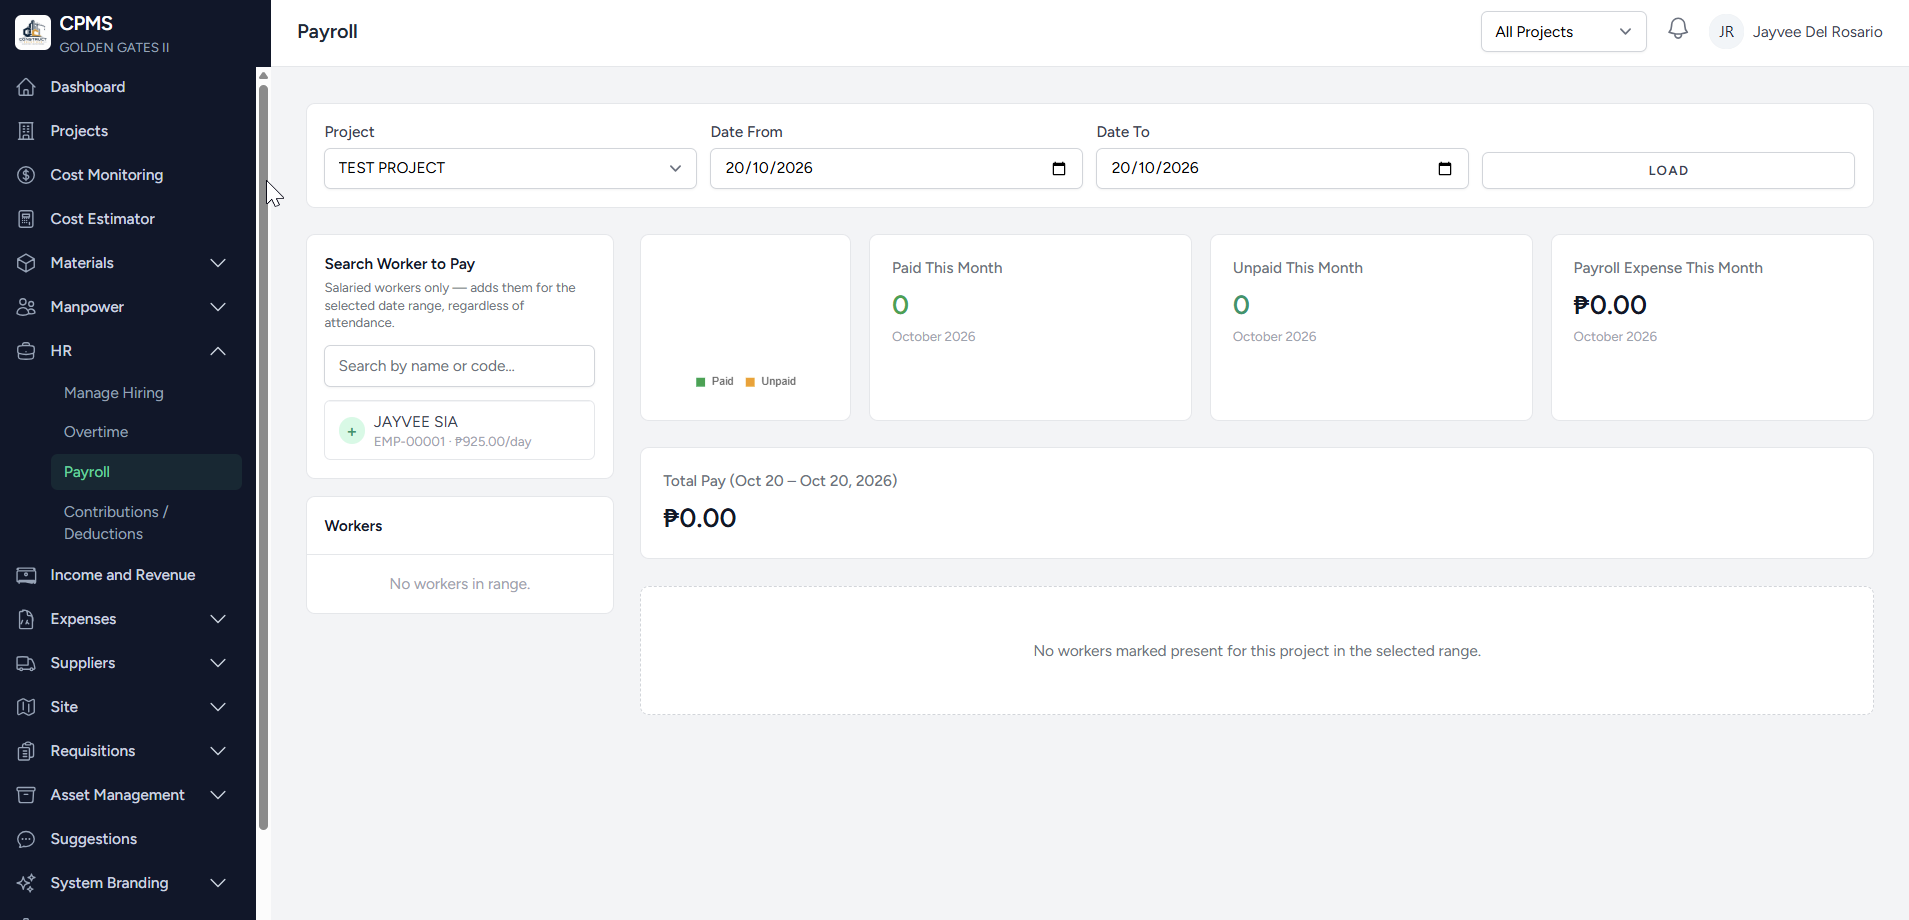Click the Date From input field
The image size is (1909, 920).
(896, 168)
